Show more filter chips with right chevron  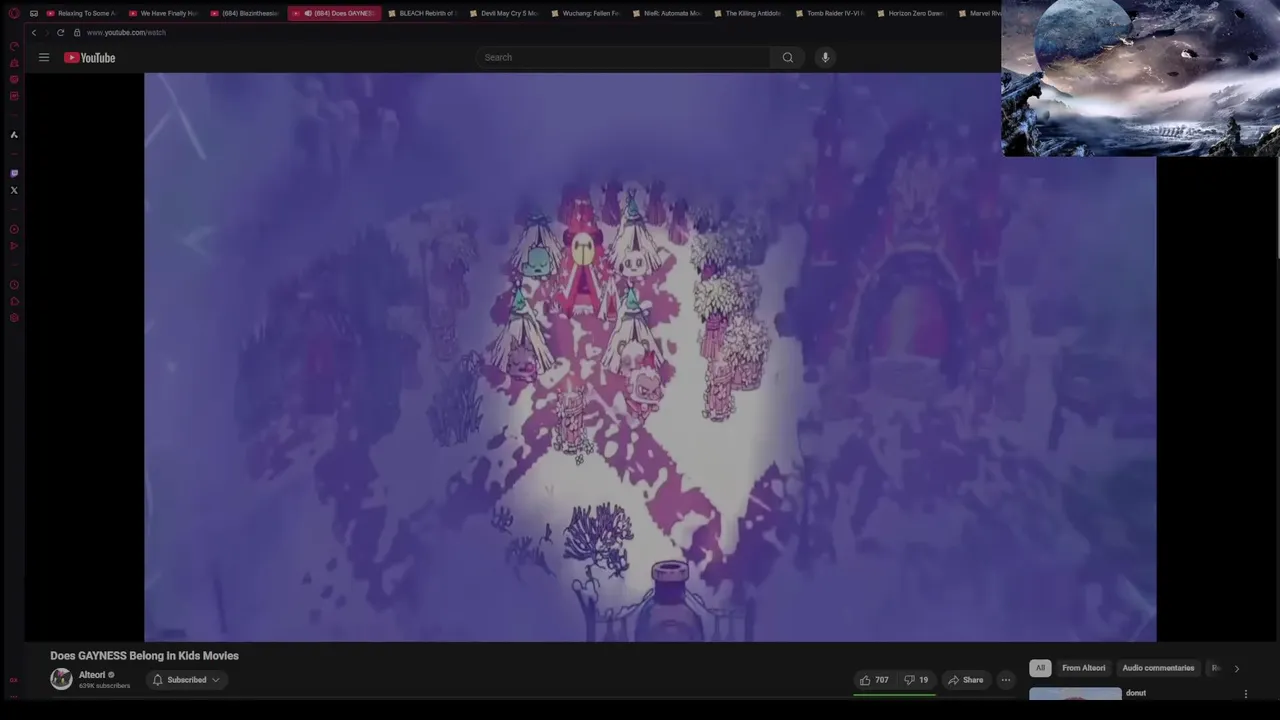click(x=1236, y=668)
